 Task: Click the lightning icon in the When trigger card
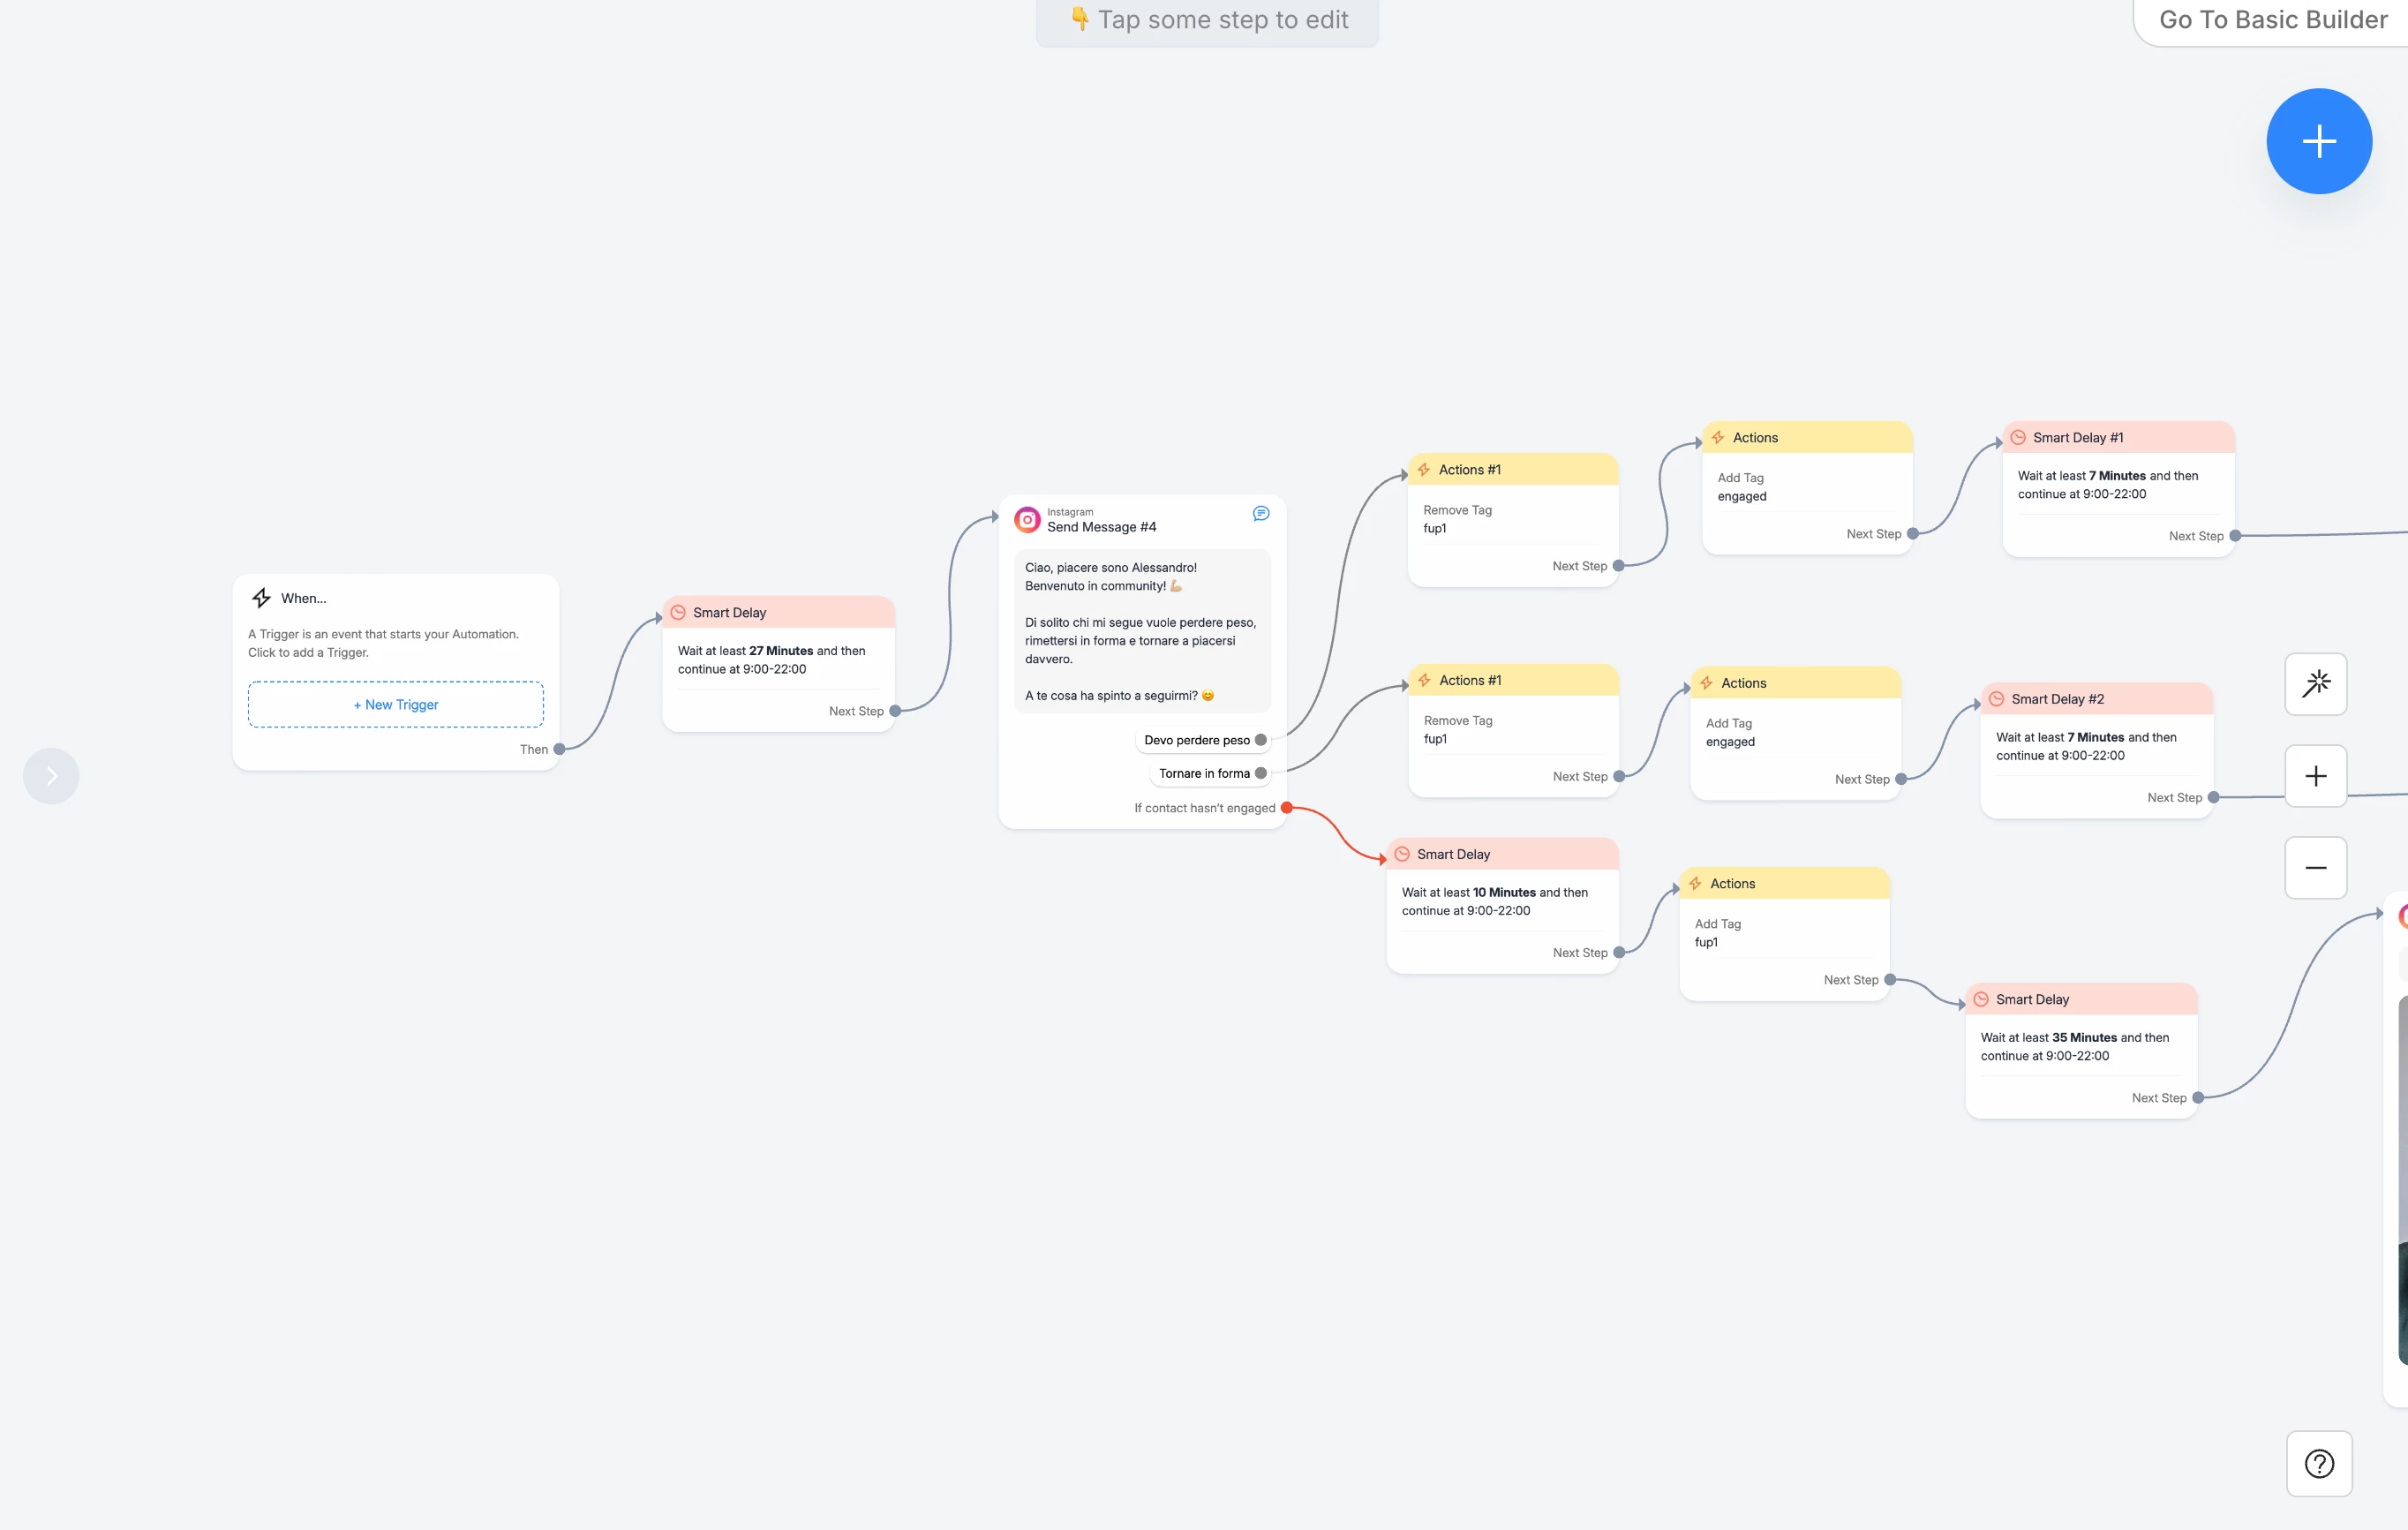pyautogui.click(x=261, y=598)
